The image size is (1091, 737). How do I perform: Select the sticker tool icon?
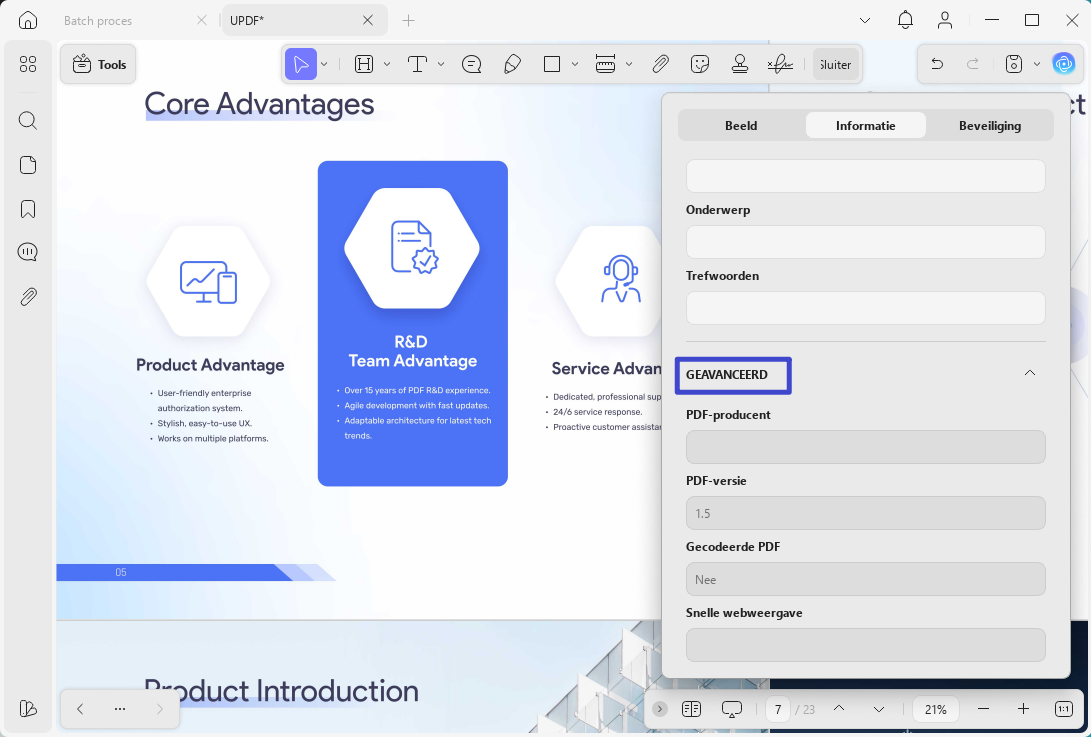point(699,65)
